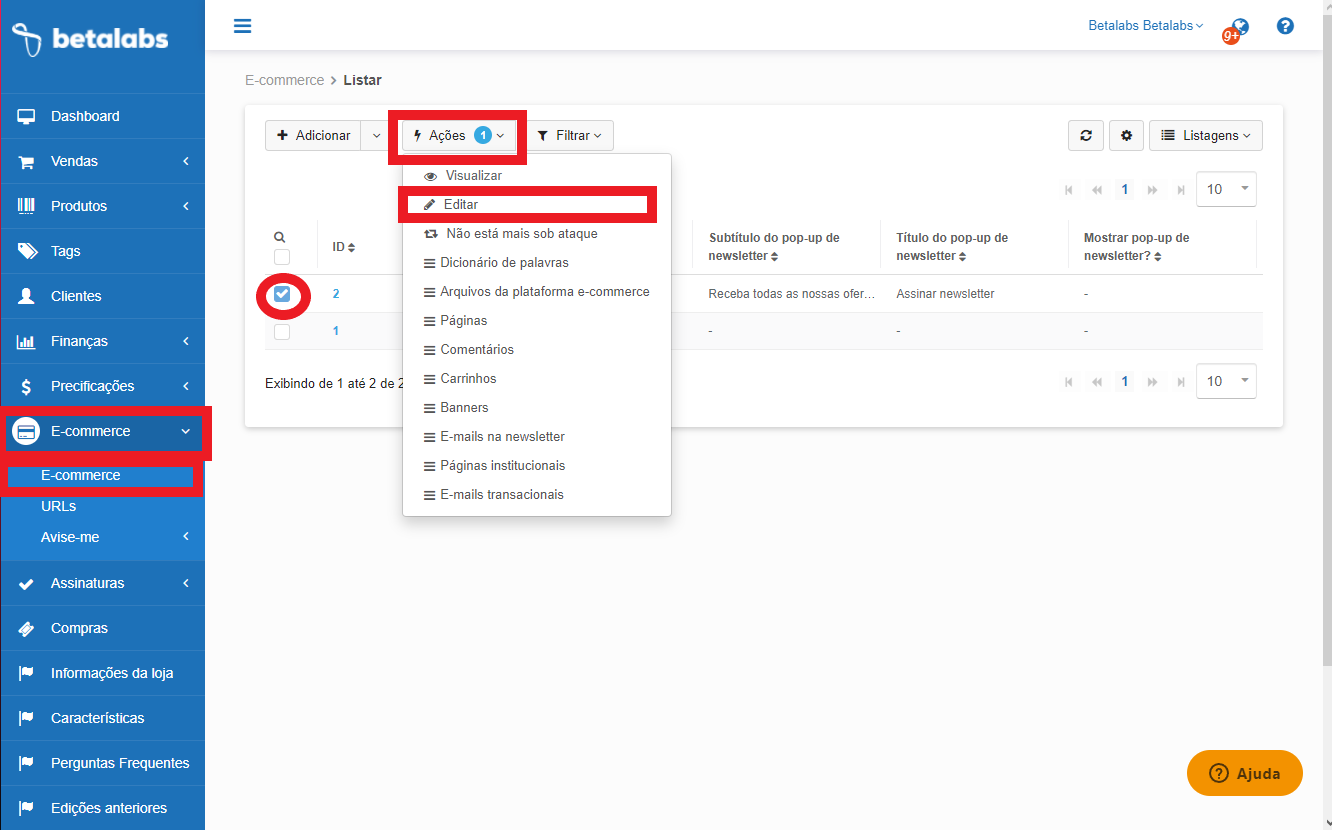Open the Filtrar dropdown
The height and width of the screenshot is (830, 1332).
click(570, 136)
